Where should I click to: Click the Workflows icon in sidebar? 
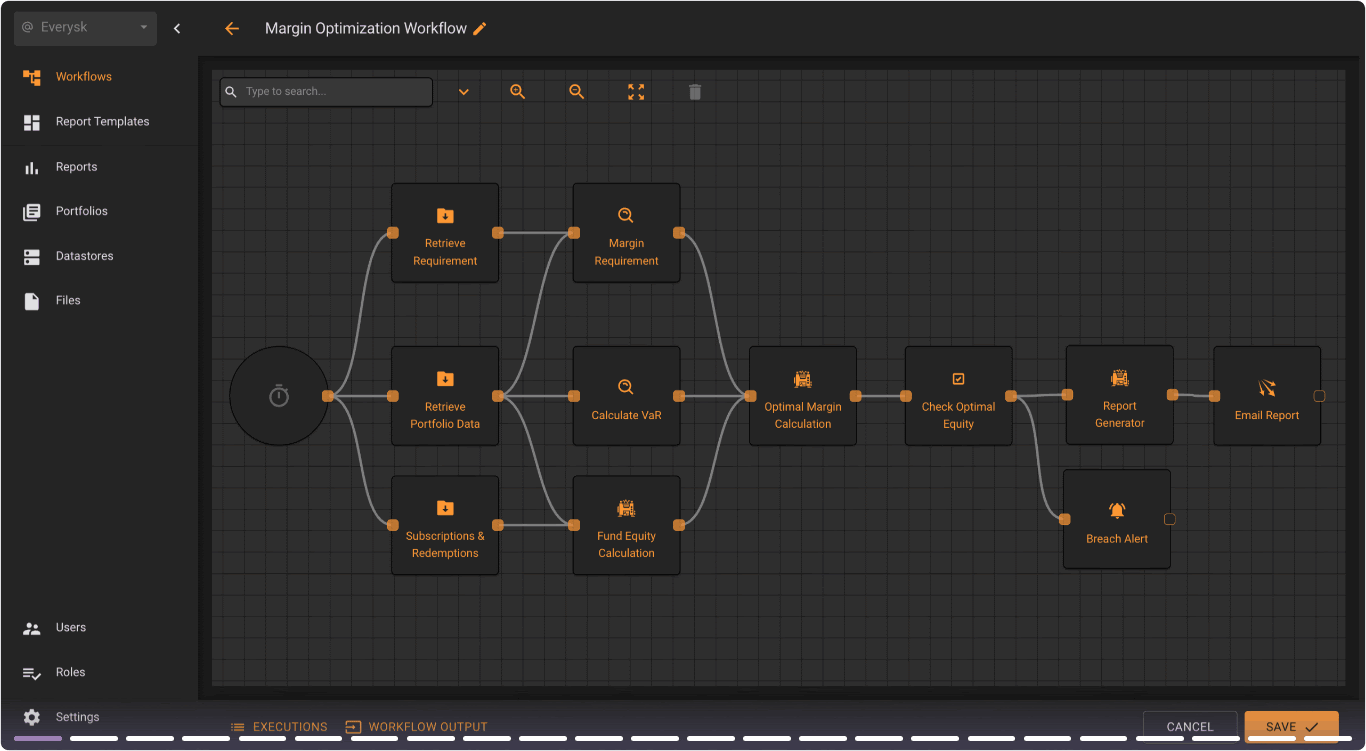(32, 77)
